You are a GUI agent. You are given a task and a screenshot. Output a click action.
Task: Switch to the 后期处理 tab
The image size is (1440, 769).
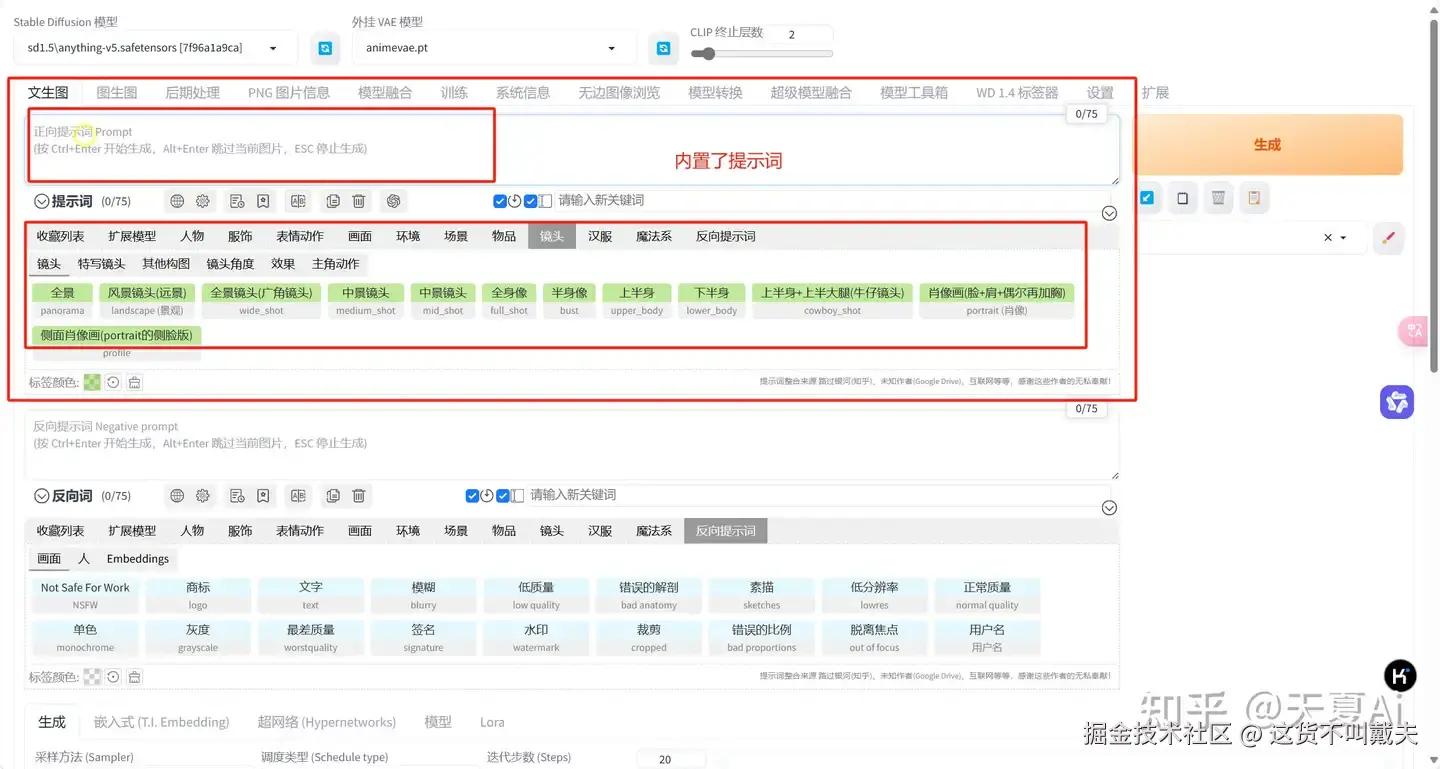pos(192,92)
